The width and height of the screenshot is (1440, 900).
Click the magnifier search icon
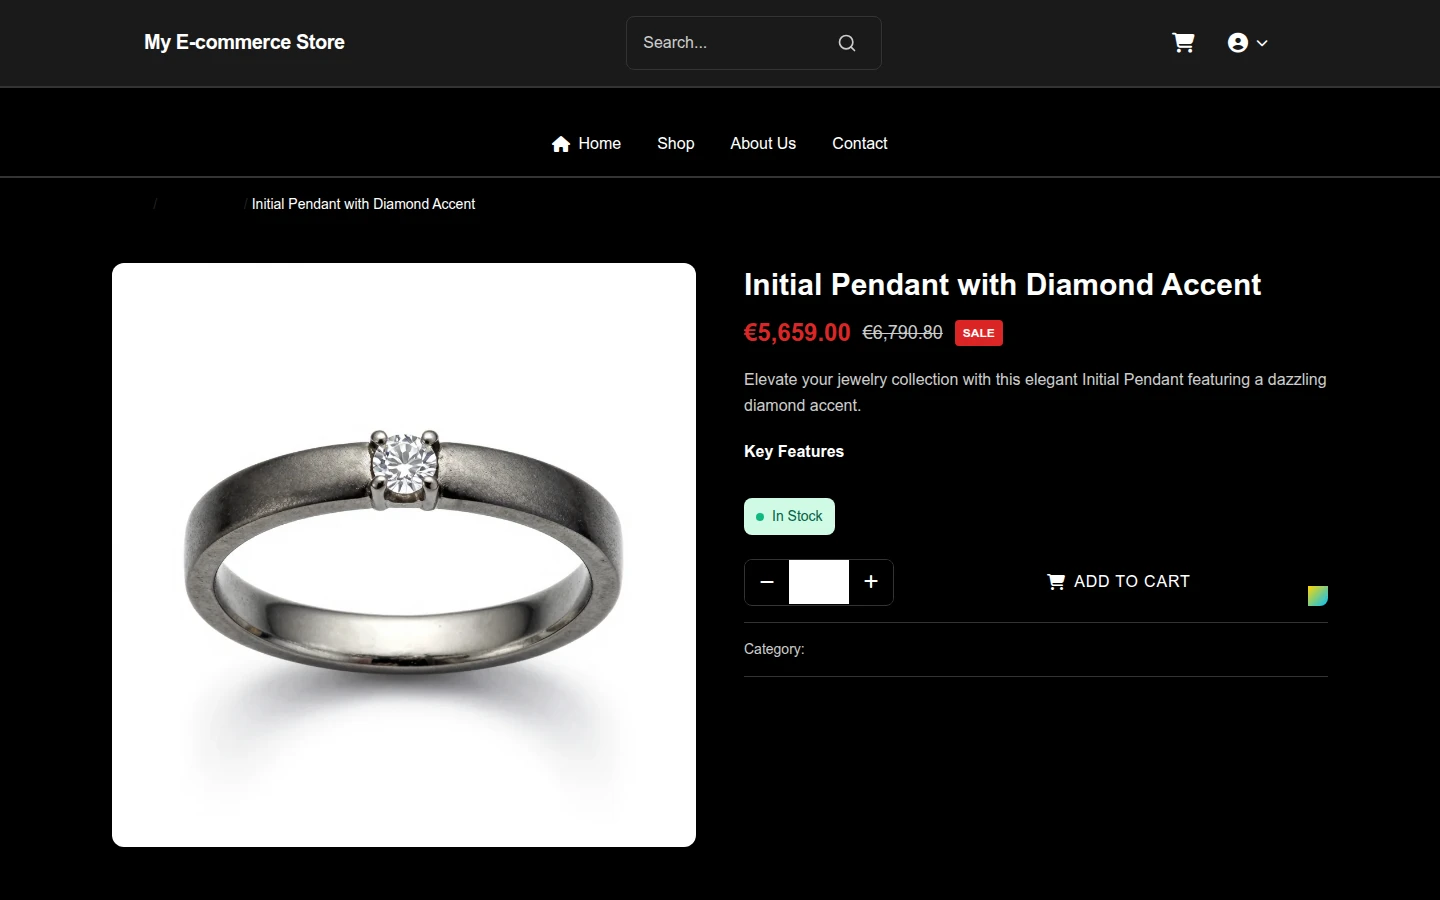click(x=847, y=43)
